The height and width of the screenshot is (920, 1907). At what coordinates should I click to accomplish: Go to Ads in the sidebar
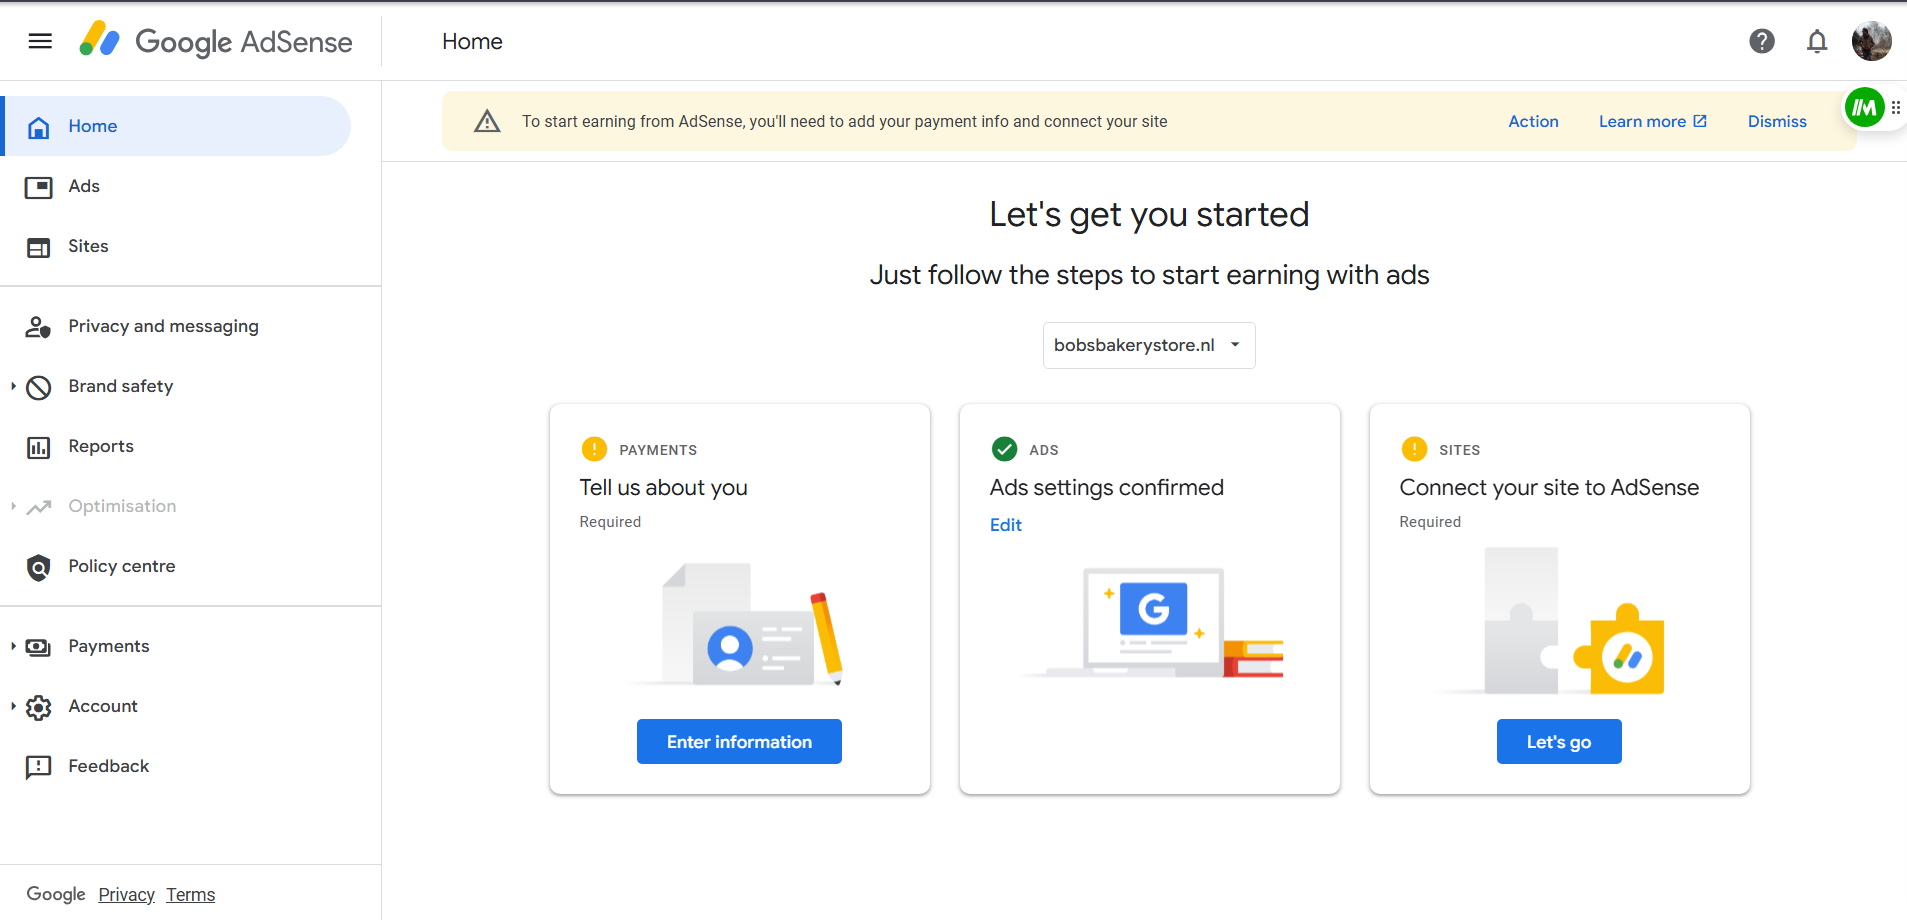coord(84,186)
